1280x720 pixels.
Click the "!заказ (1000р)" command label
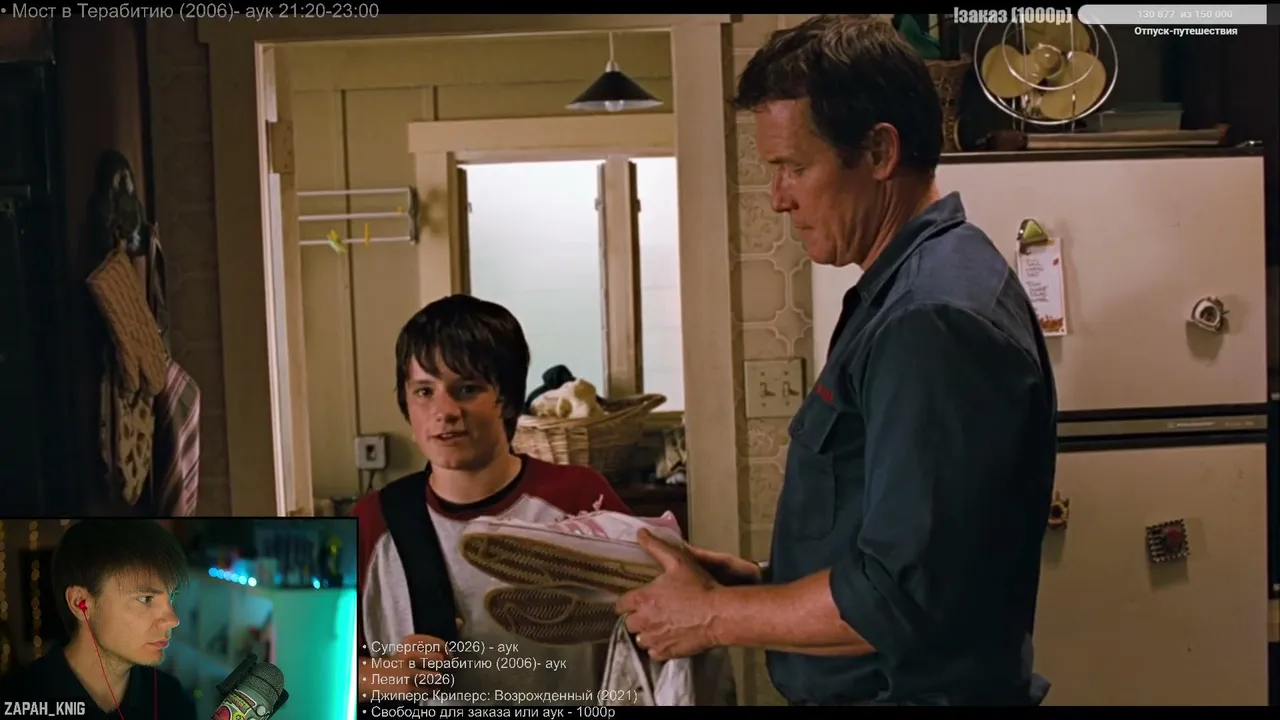pos(1012,15)
